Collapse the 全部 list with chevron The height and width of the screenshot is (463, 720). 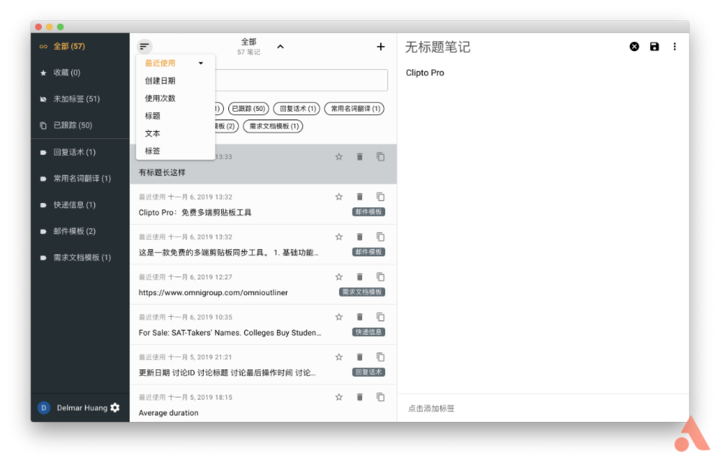pyautogui.click(x=280, y=46)
